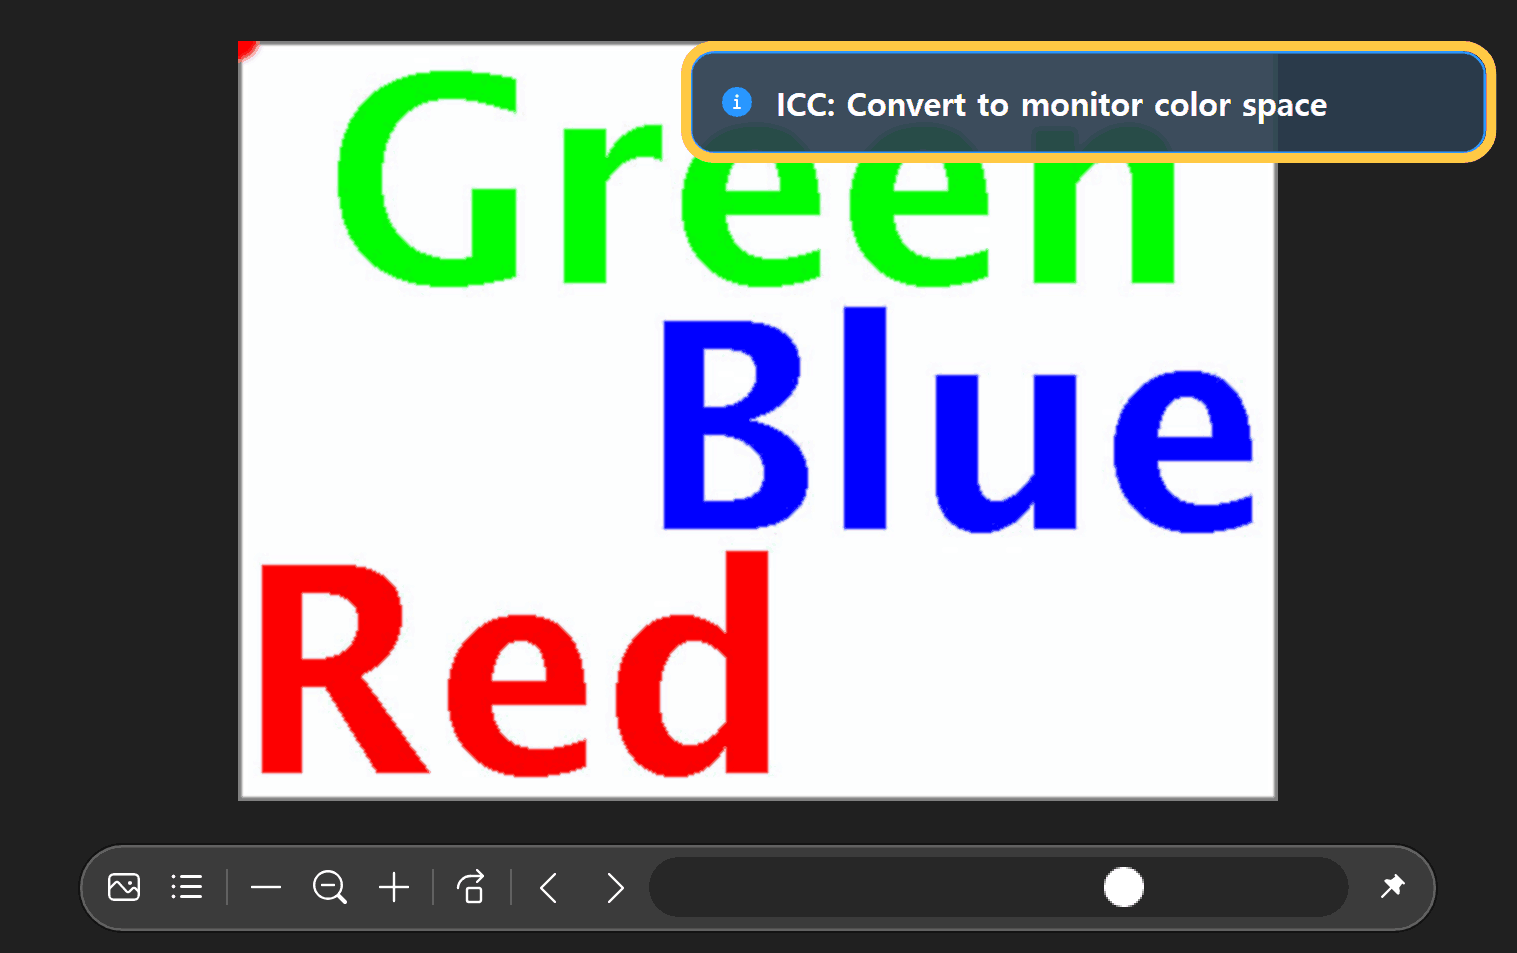Click the white slider handle
The image size is (1517, 953).
pos(1124,887)
